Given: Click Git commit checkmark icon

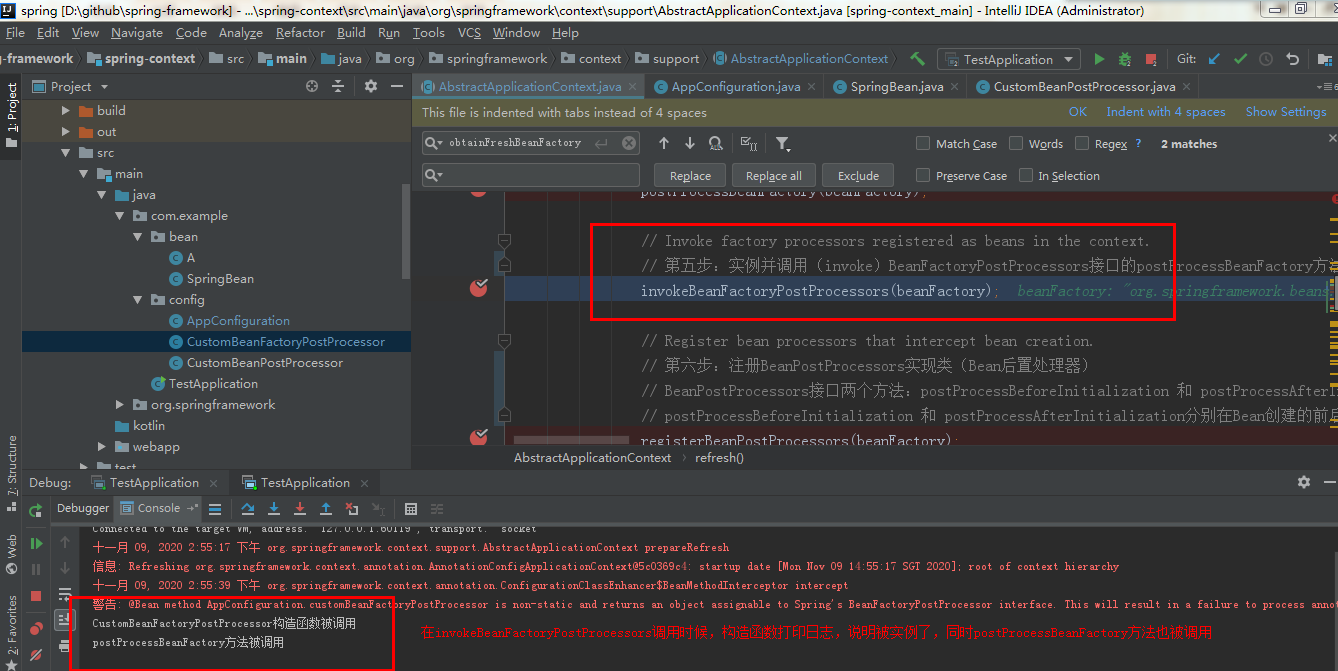Looking at the screenshot, I should click(x=1241, y=59).
